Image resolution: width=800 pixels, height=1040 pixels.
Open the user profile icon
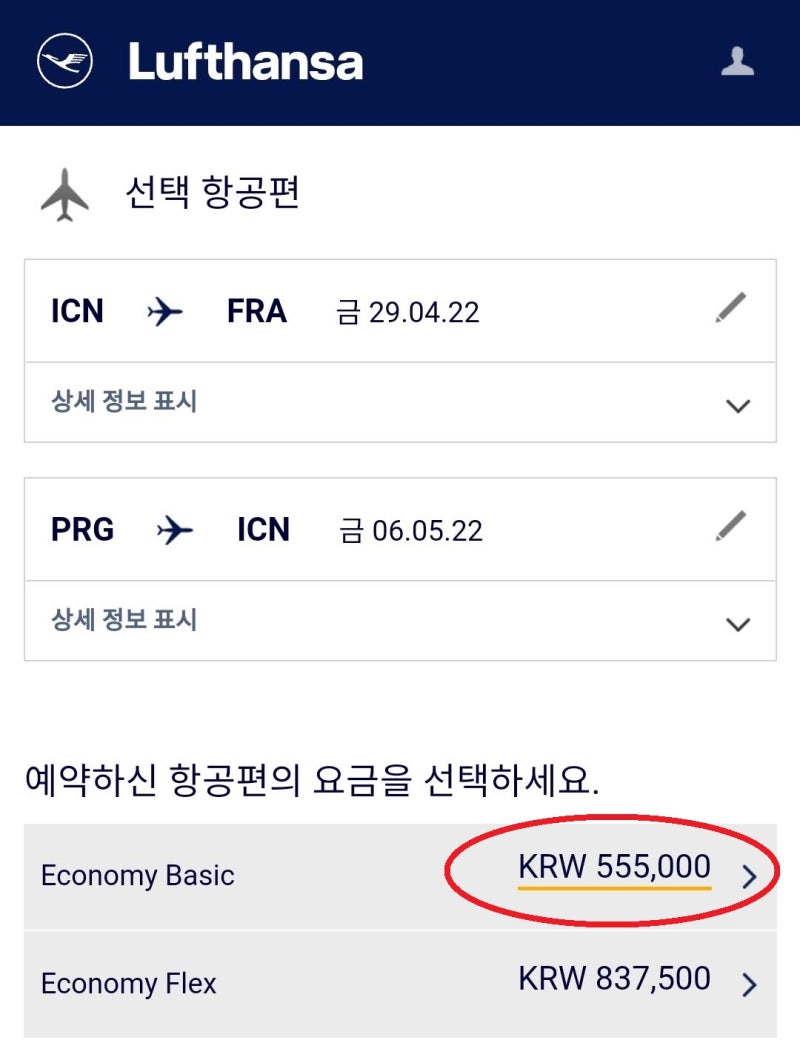(738, 62)
